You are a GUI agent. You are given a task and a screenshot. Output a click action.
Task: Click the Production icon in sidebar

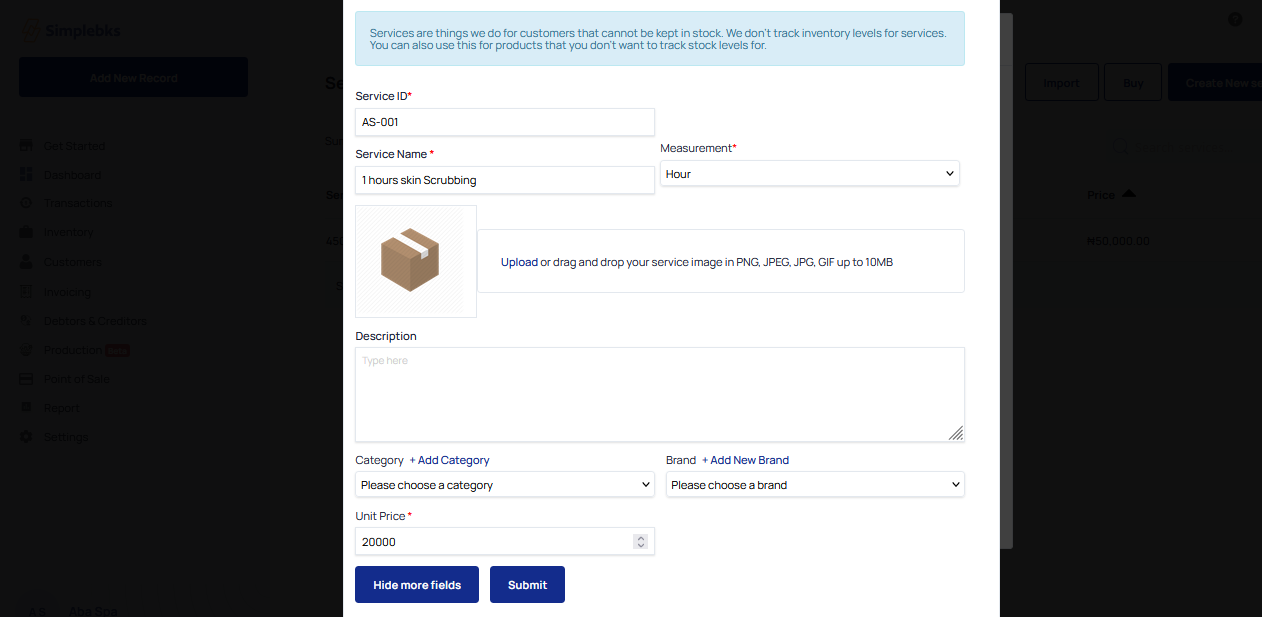pyautogui.click(x=26, y=350)
